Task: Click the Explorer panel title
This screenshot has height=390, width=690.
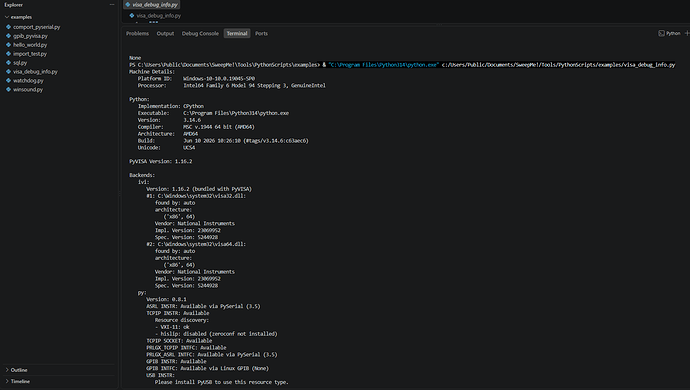Action: [x=14, y=5]
